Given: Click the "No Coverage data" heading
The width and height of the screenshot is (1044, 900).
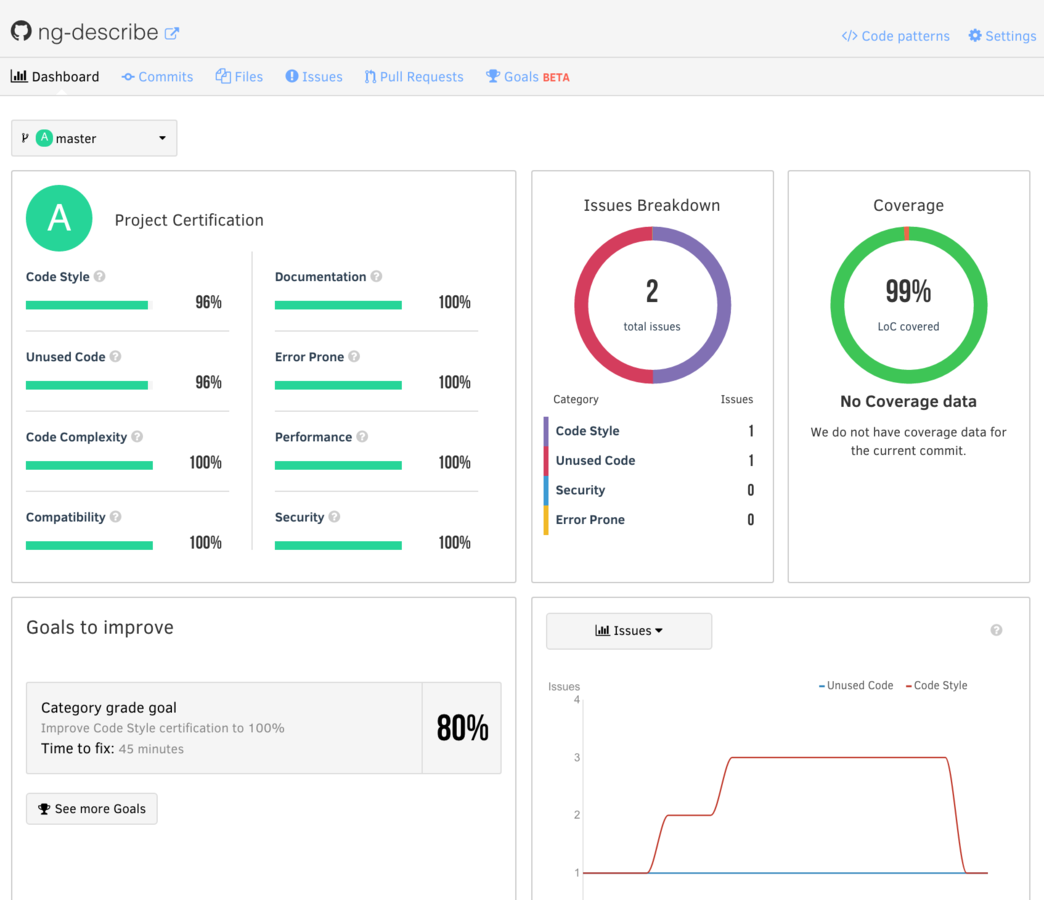Looking at the screenshot, I should click(908, 401).
